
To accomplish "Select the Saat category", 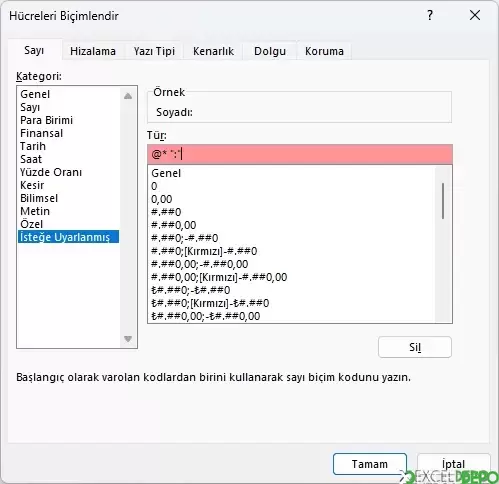I will [x=68, y=159].
